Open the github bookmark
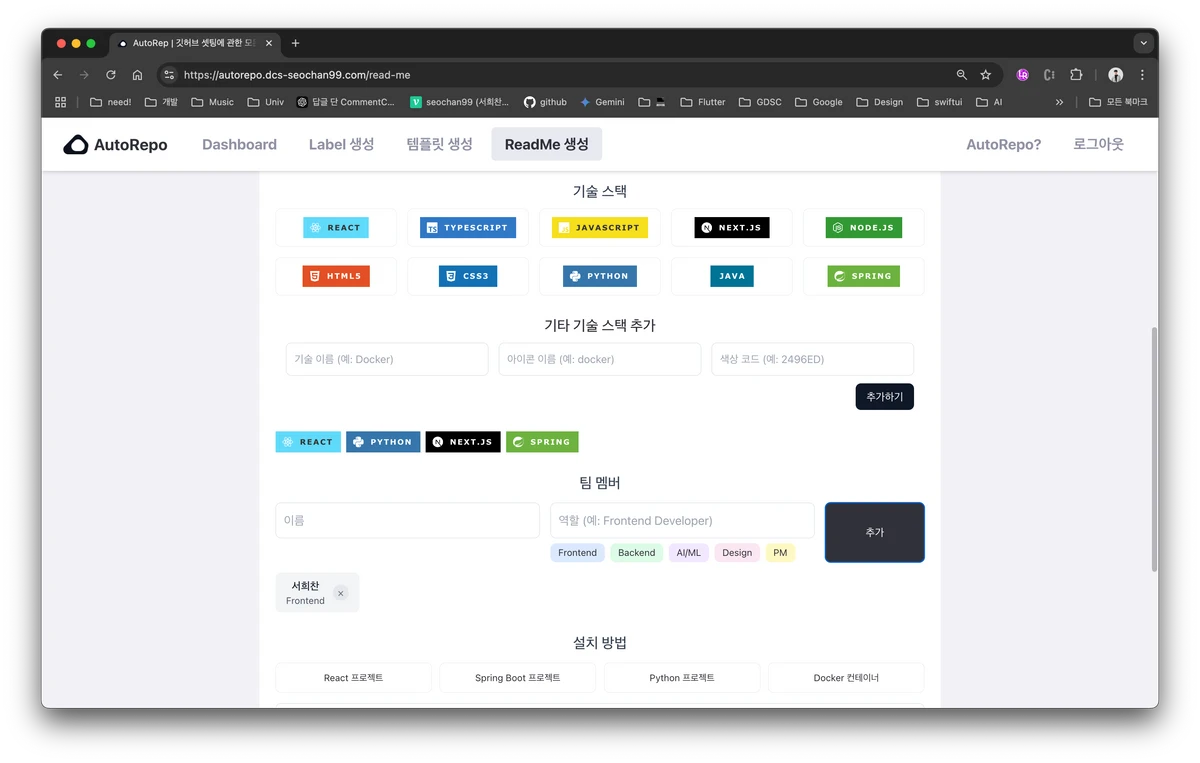Screen dimensions: 1200x763 pyautogui.click(x=545, y=102)
